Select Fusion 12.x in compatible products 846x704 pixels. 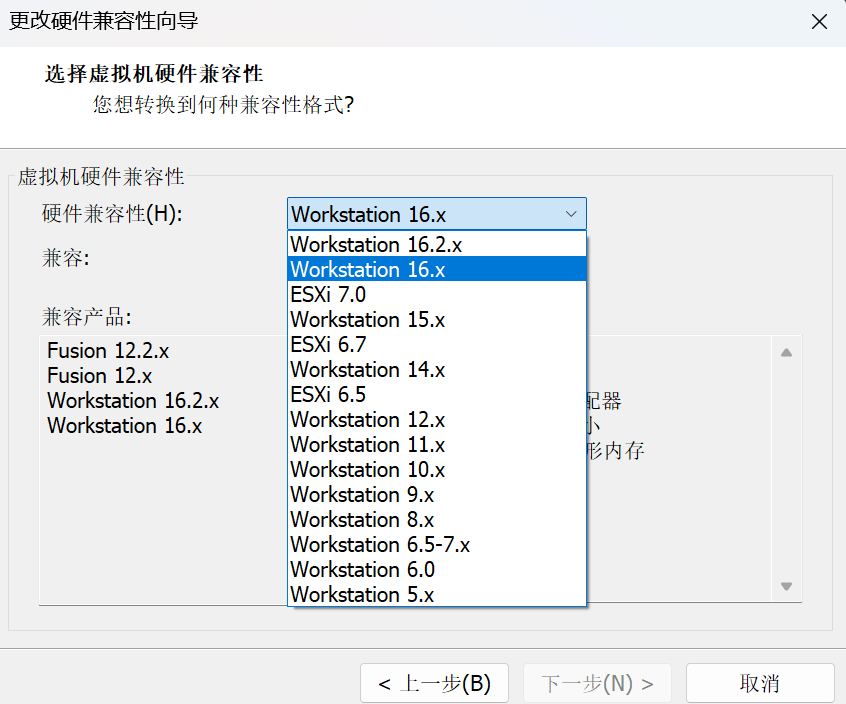click(x=100, y=375)
